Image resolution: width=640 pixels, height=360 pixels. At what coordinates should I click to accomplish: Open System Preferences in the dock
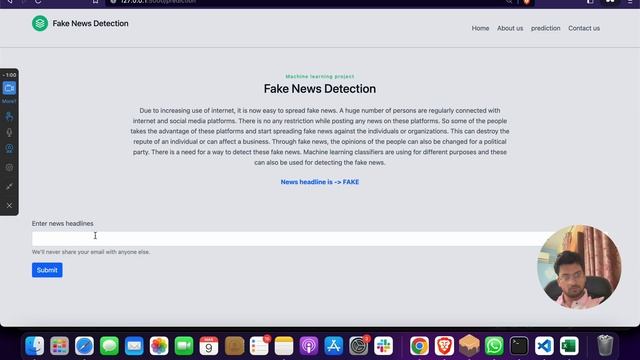(359, 346)
